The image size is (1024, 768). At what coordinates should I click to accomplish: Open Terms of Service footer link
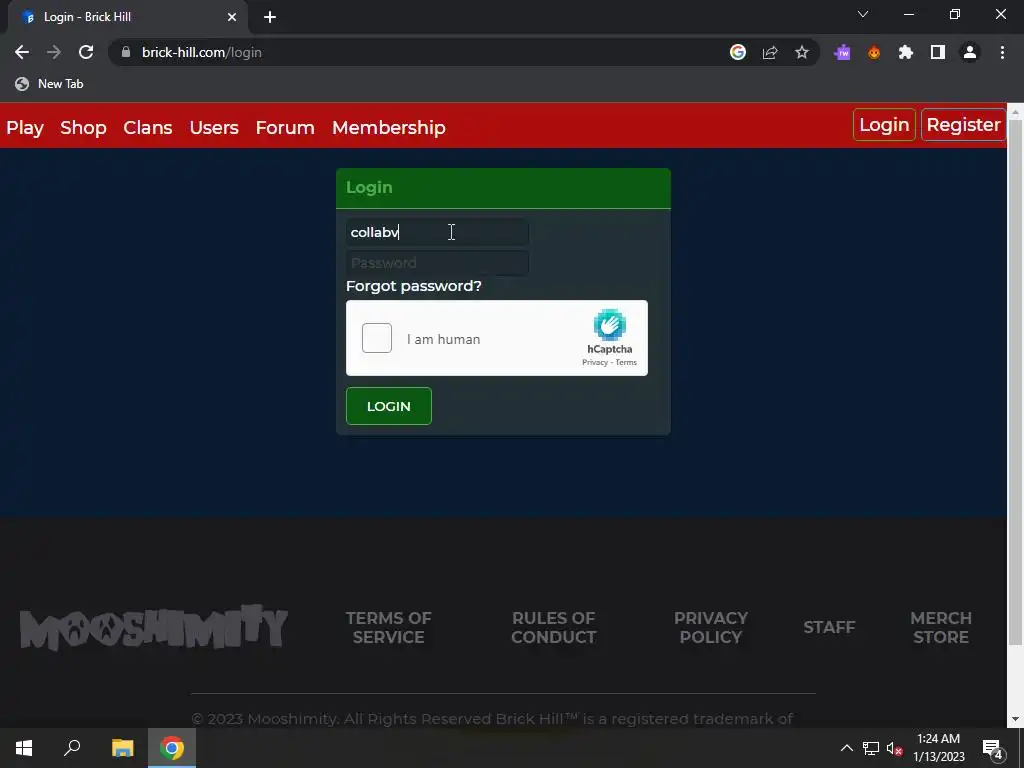pyautogui.click(x=389, y=627)
